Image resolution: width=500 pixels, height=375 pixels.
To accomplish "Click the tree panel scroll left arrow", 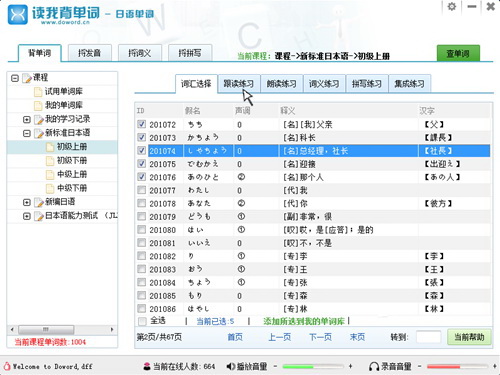I will click(12, 330).
